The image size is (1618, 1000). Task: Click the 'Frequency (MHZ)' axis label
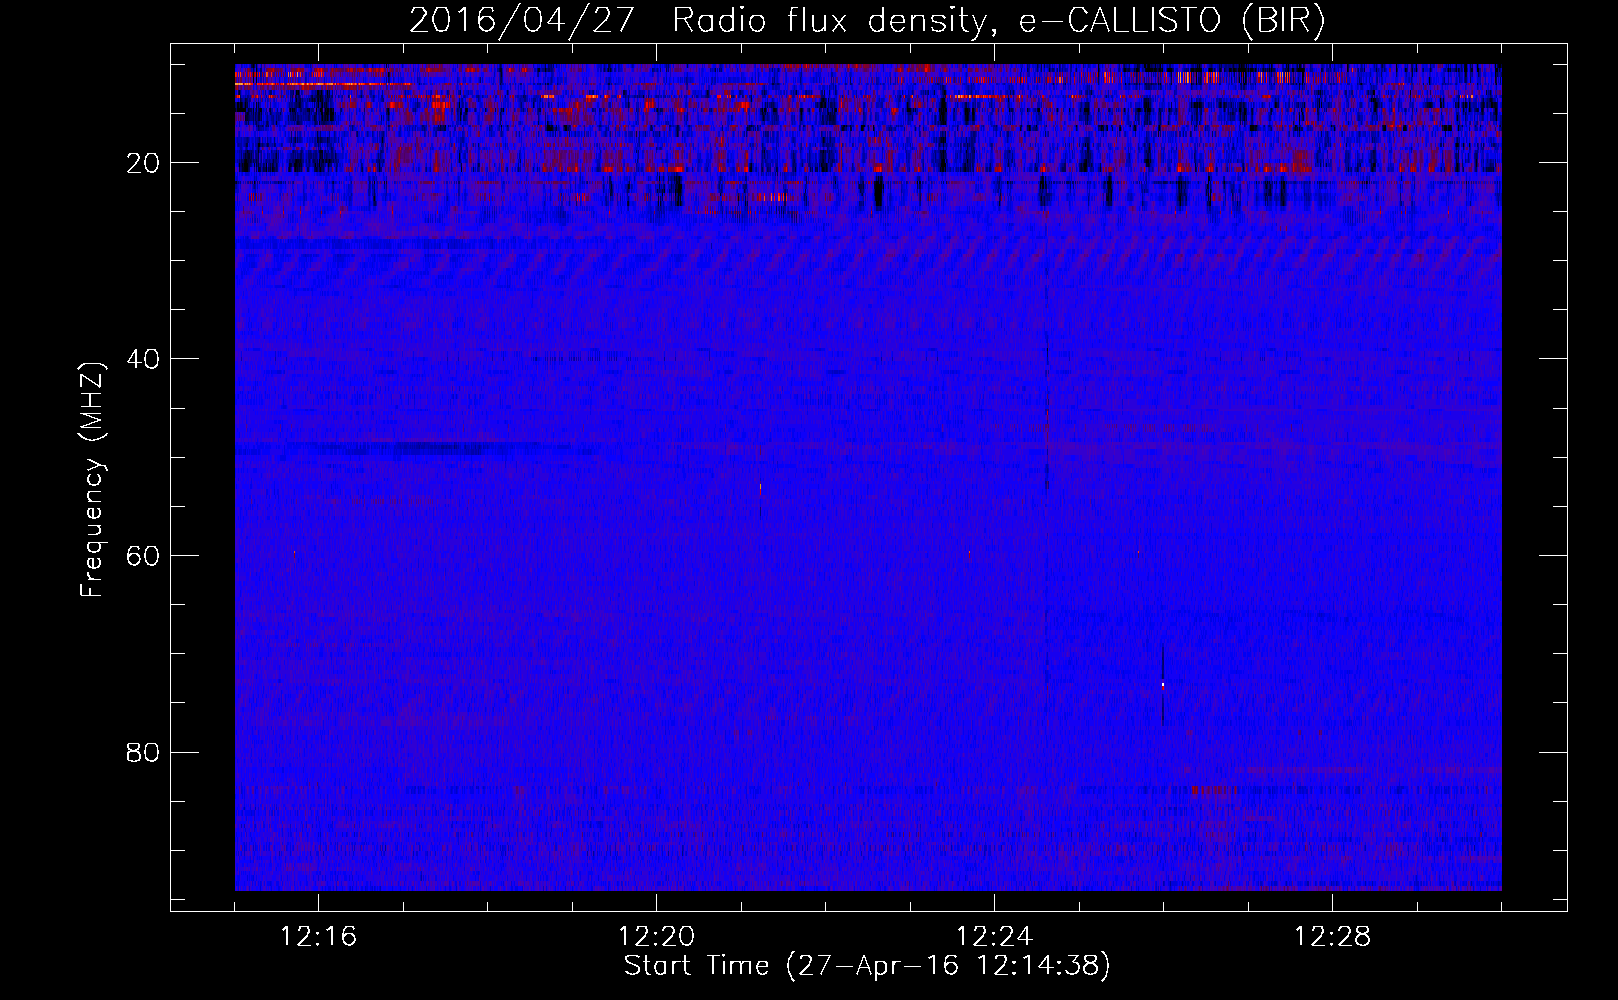click(x=92, y=481)
